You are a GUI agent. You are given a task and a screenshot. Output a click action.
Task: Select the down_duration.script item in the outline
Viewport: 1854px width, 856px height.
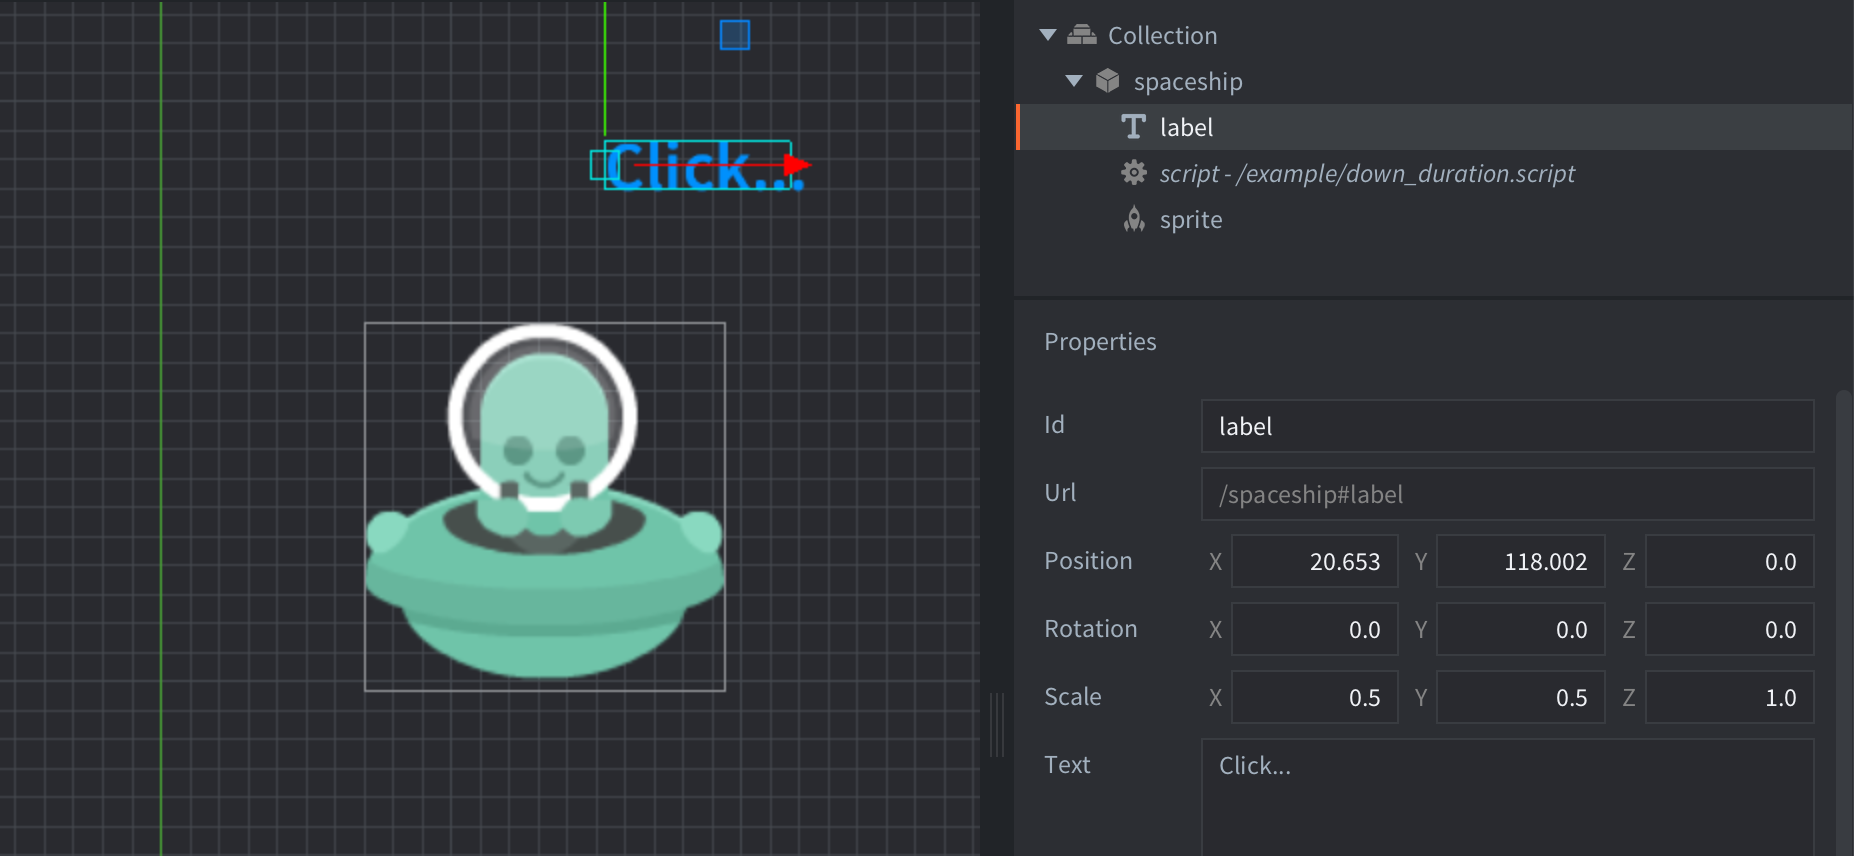pyautogui.click(x=1366, y=174)
